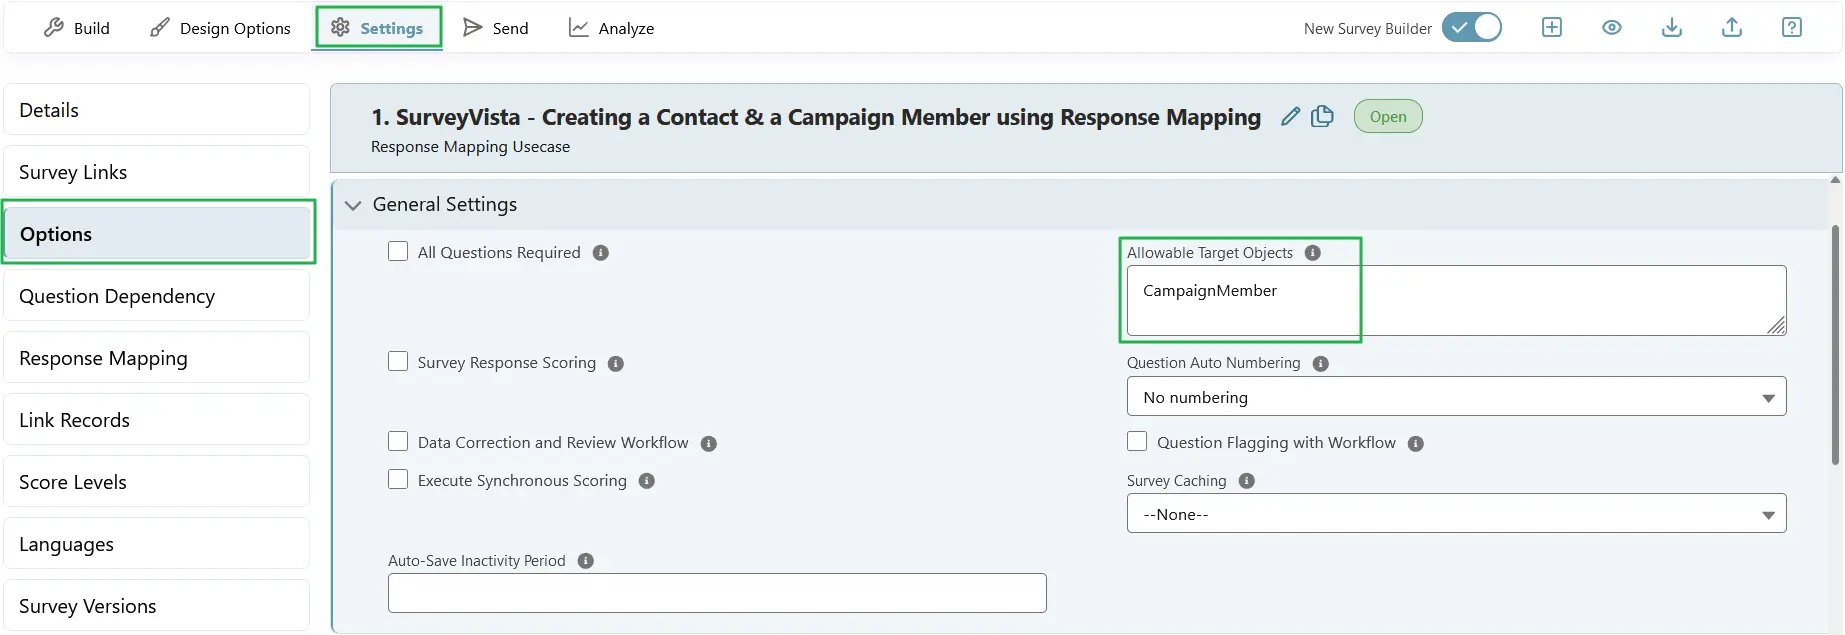Click the Open status badge
Image resolution: width=1845 pixels, height=635 pixels.
click(x=1388, y=116)
